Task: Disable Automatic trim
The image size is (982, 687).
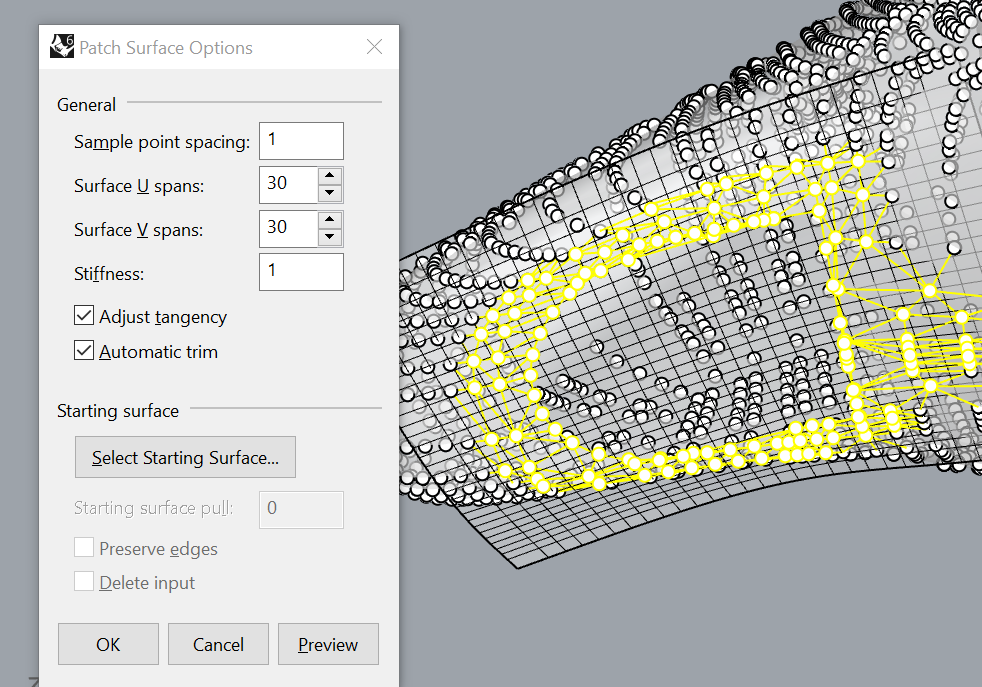Action: [x=83, y=351]
